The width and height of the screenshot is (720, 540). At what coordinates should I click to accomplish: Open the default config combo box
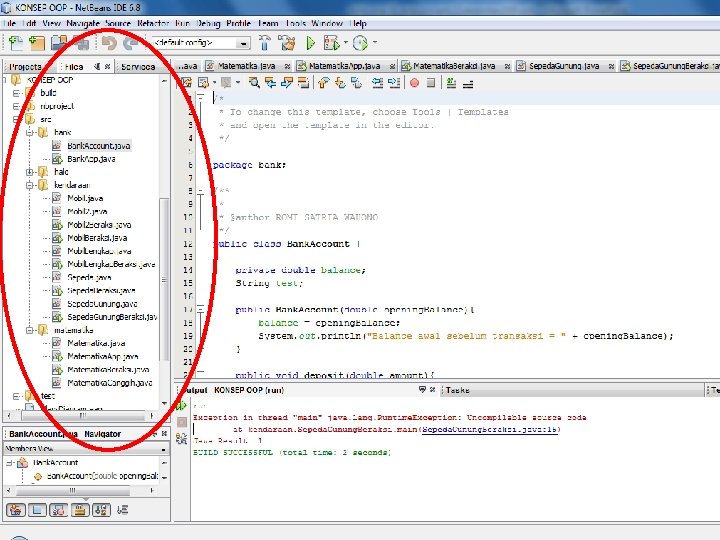tap(201, 43)
